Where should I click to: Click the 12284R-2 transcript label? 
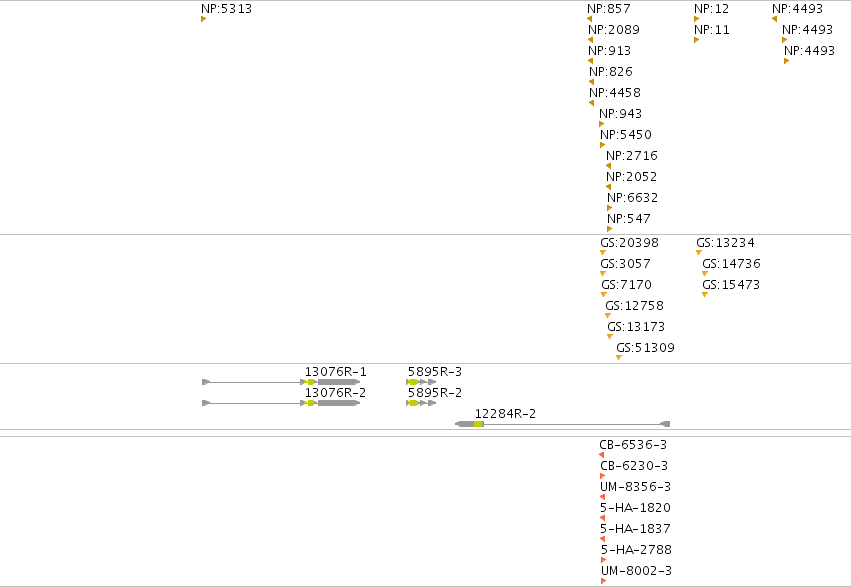click(505, 414)
